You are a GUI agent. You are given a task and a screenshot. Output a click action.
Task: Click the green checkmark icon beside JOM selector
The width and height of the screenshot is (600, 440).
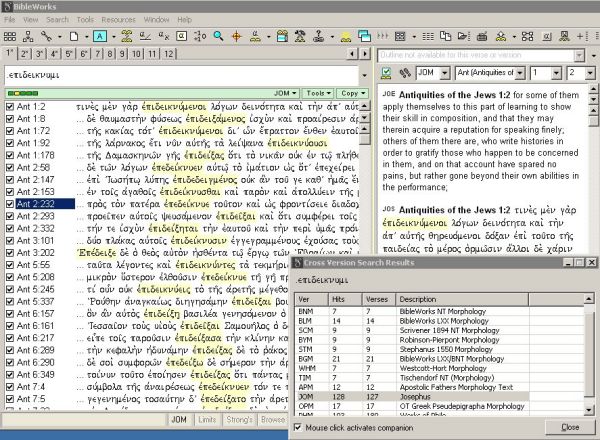386,73
